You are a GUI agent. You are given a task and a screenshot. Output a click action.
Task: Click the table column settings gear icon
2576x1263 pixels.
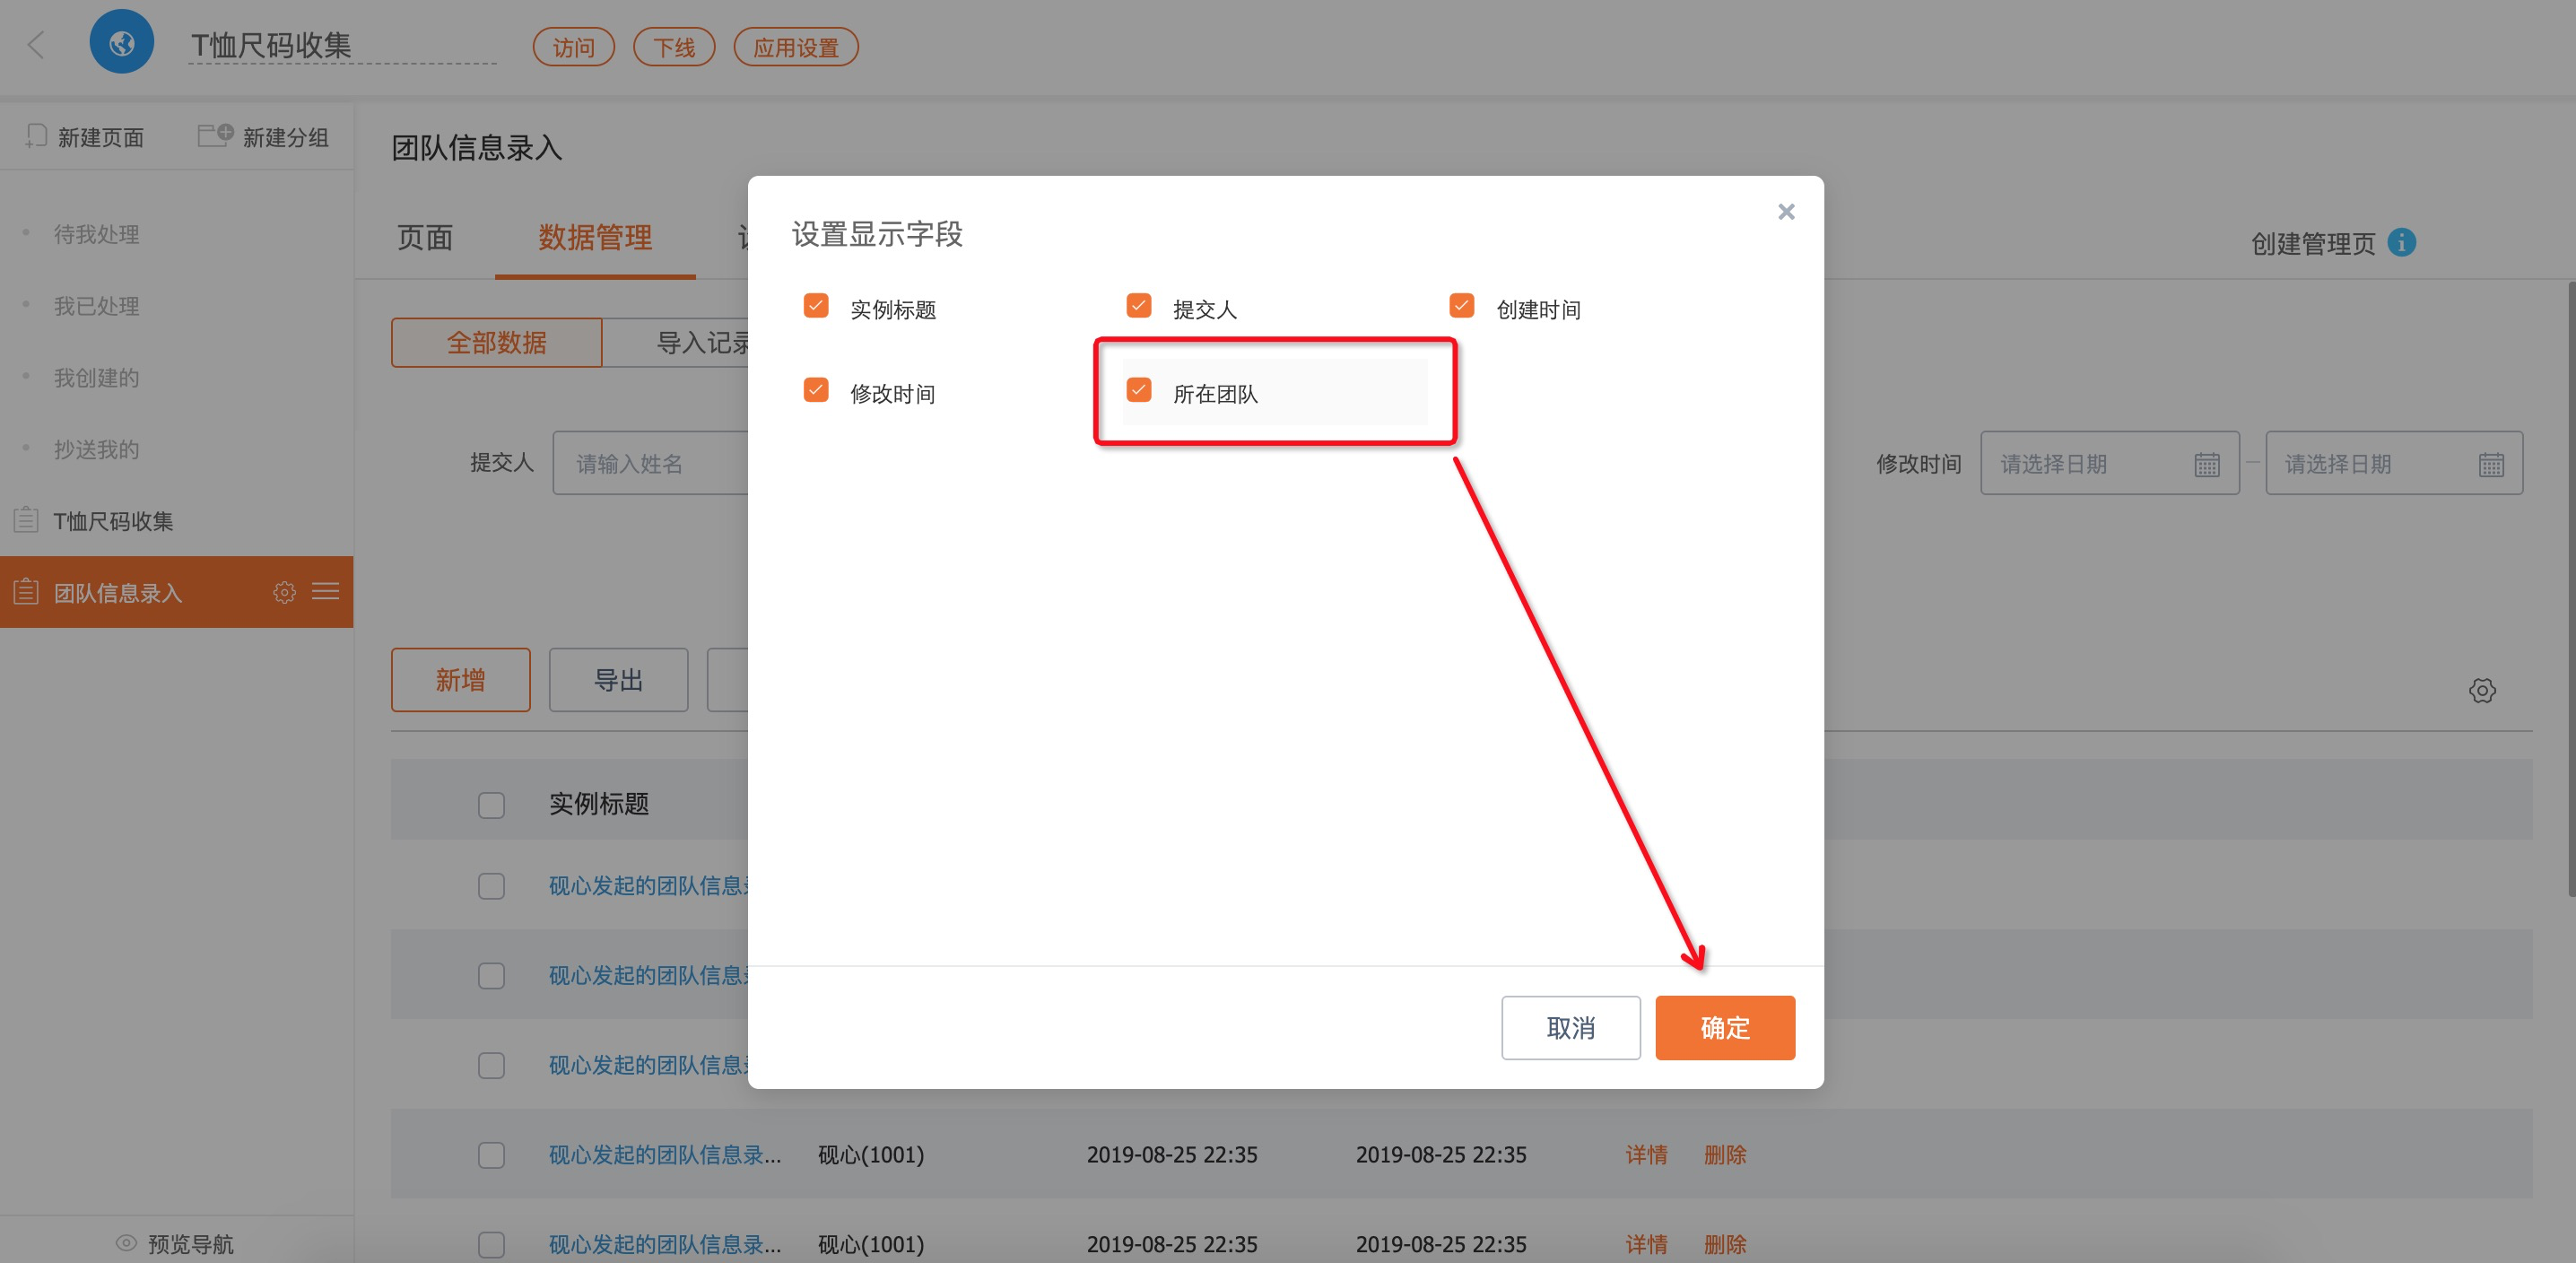click(2481, 690)
